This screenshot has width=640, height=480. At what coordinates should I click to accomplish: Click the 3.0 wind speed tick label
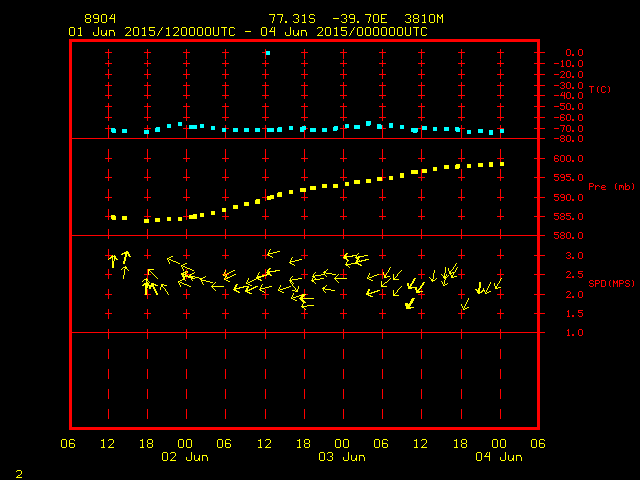[570, 256]
